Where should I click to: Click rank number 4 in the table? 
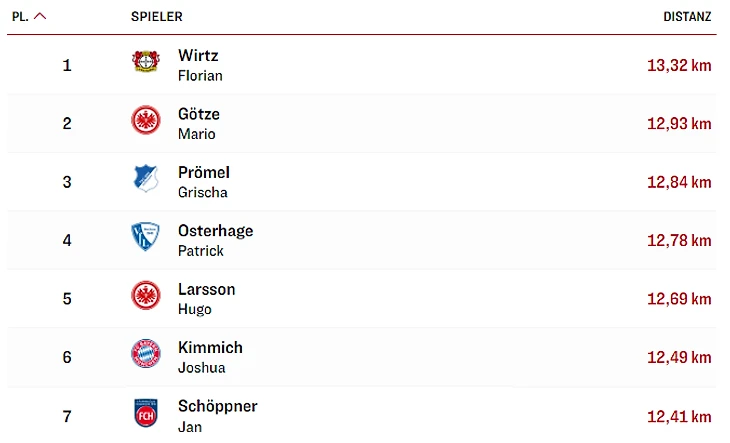click(67, 240)
